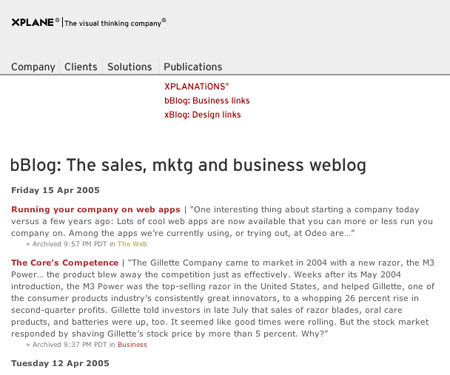
Task: Click the Tuesday 12 Apr 2005 date heading
Action: point(60,363)
